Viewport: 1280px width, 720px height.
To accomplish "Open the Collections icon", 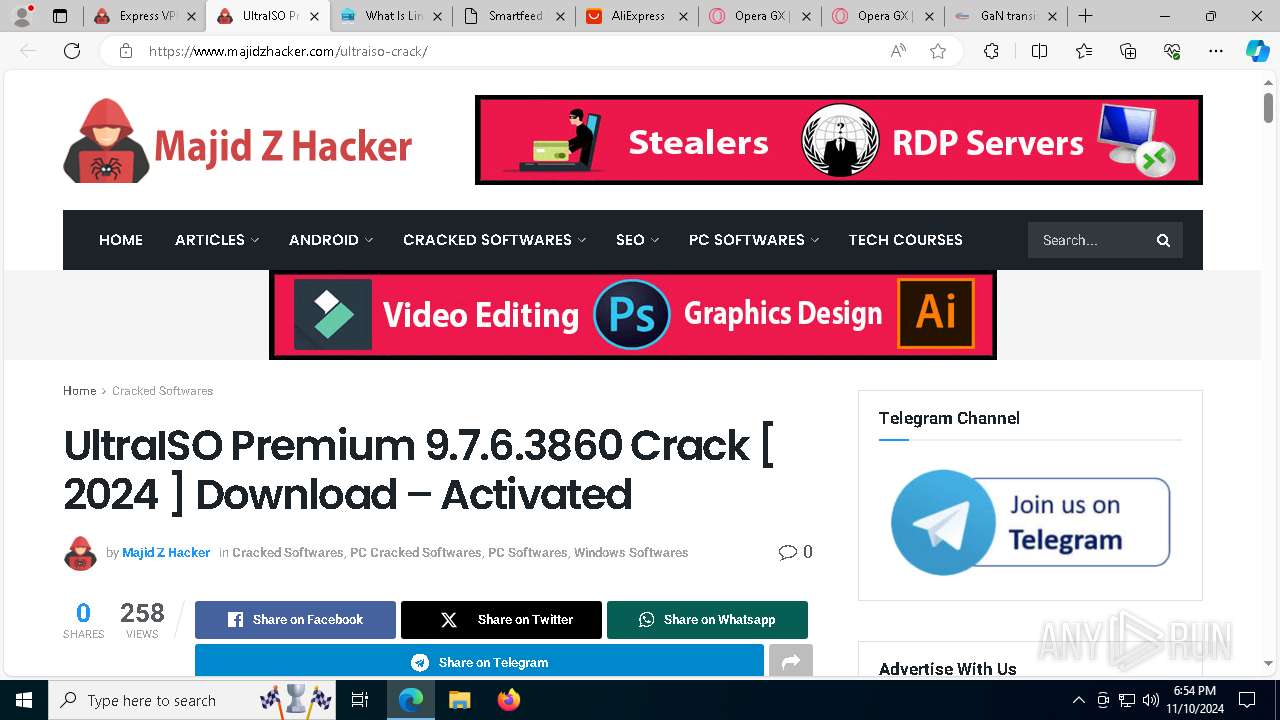I will [x=1128, y=51].
